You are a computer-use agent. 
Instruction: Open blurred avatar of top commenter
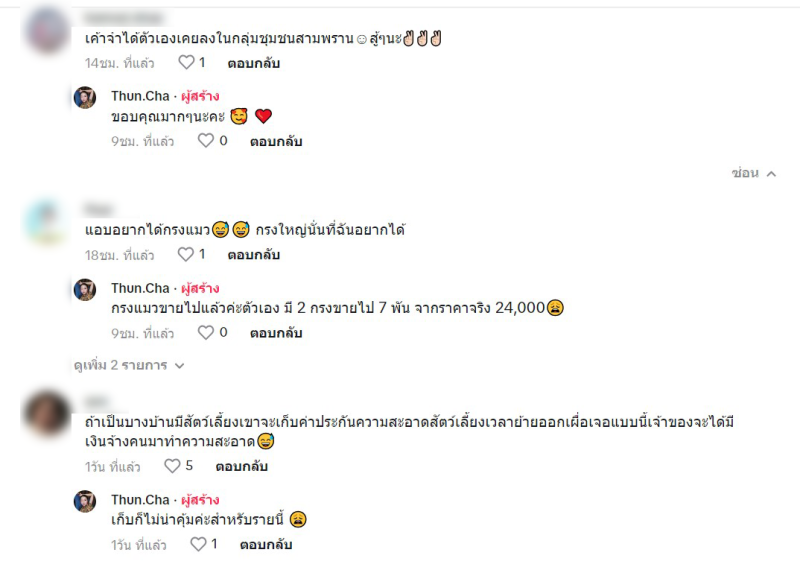47,30
